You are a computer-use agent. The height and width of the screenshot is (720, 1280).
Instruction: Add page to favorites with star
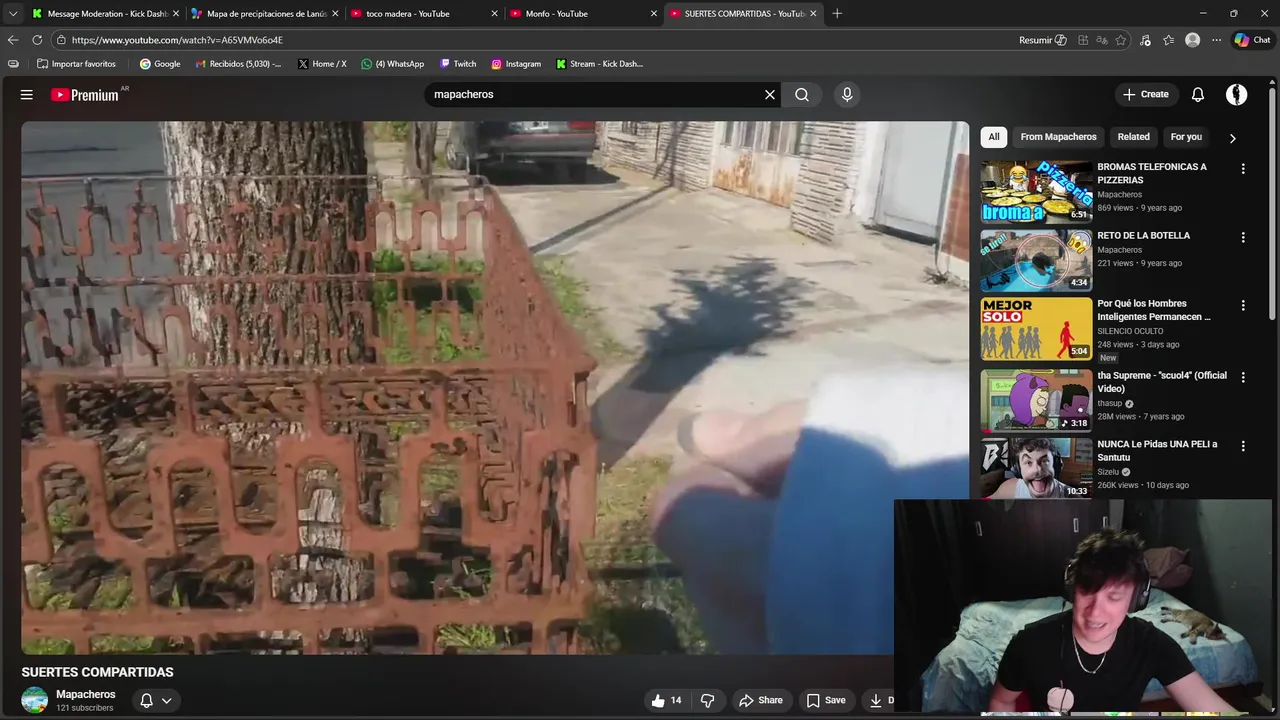(x=1121, y=40)
